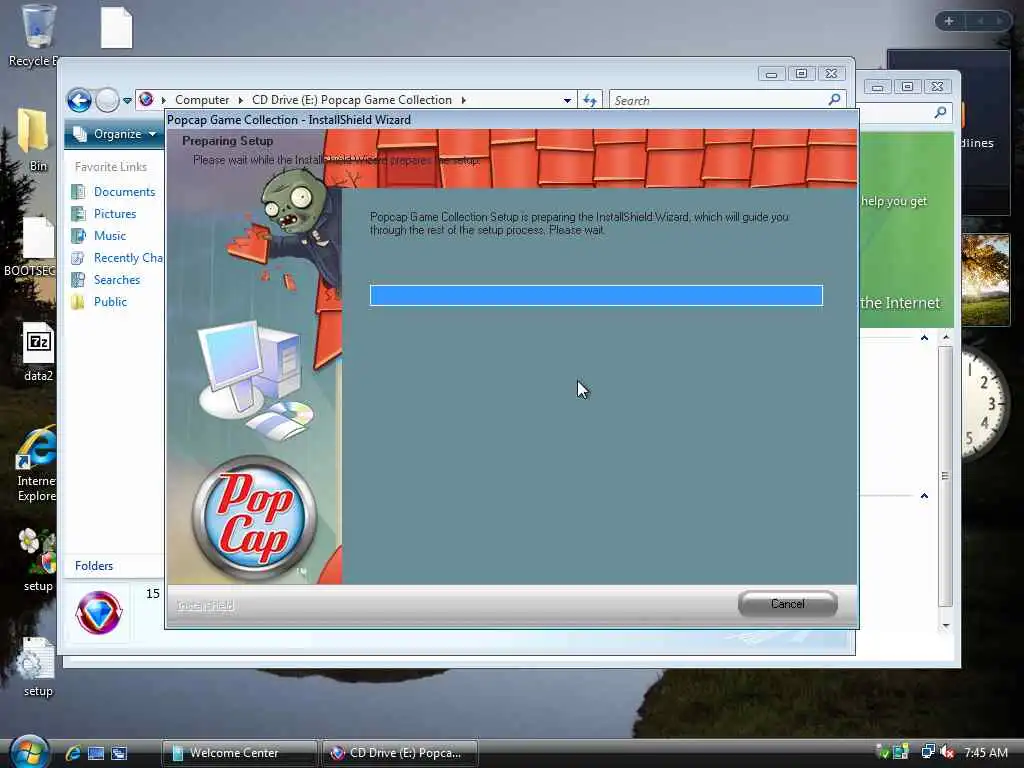Expand arrow after Popcap Game Collection path
This screenshot has height=768, width=1024.
(x=464, y=100)
